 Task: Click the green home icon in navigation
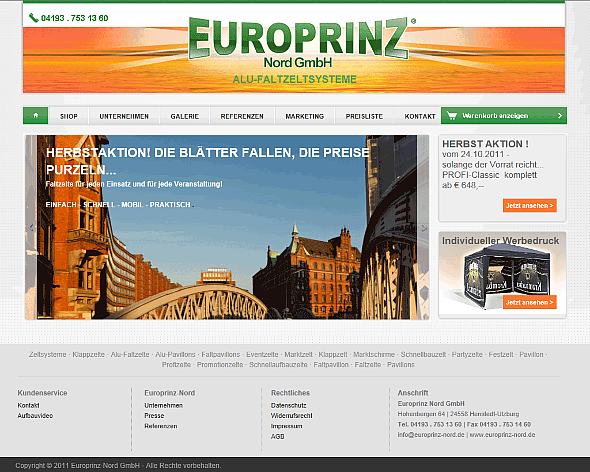(35, 116)
